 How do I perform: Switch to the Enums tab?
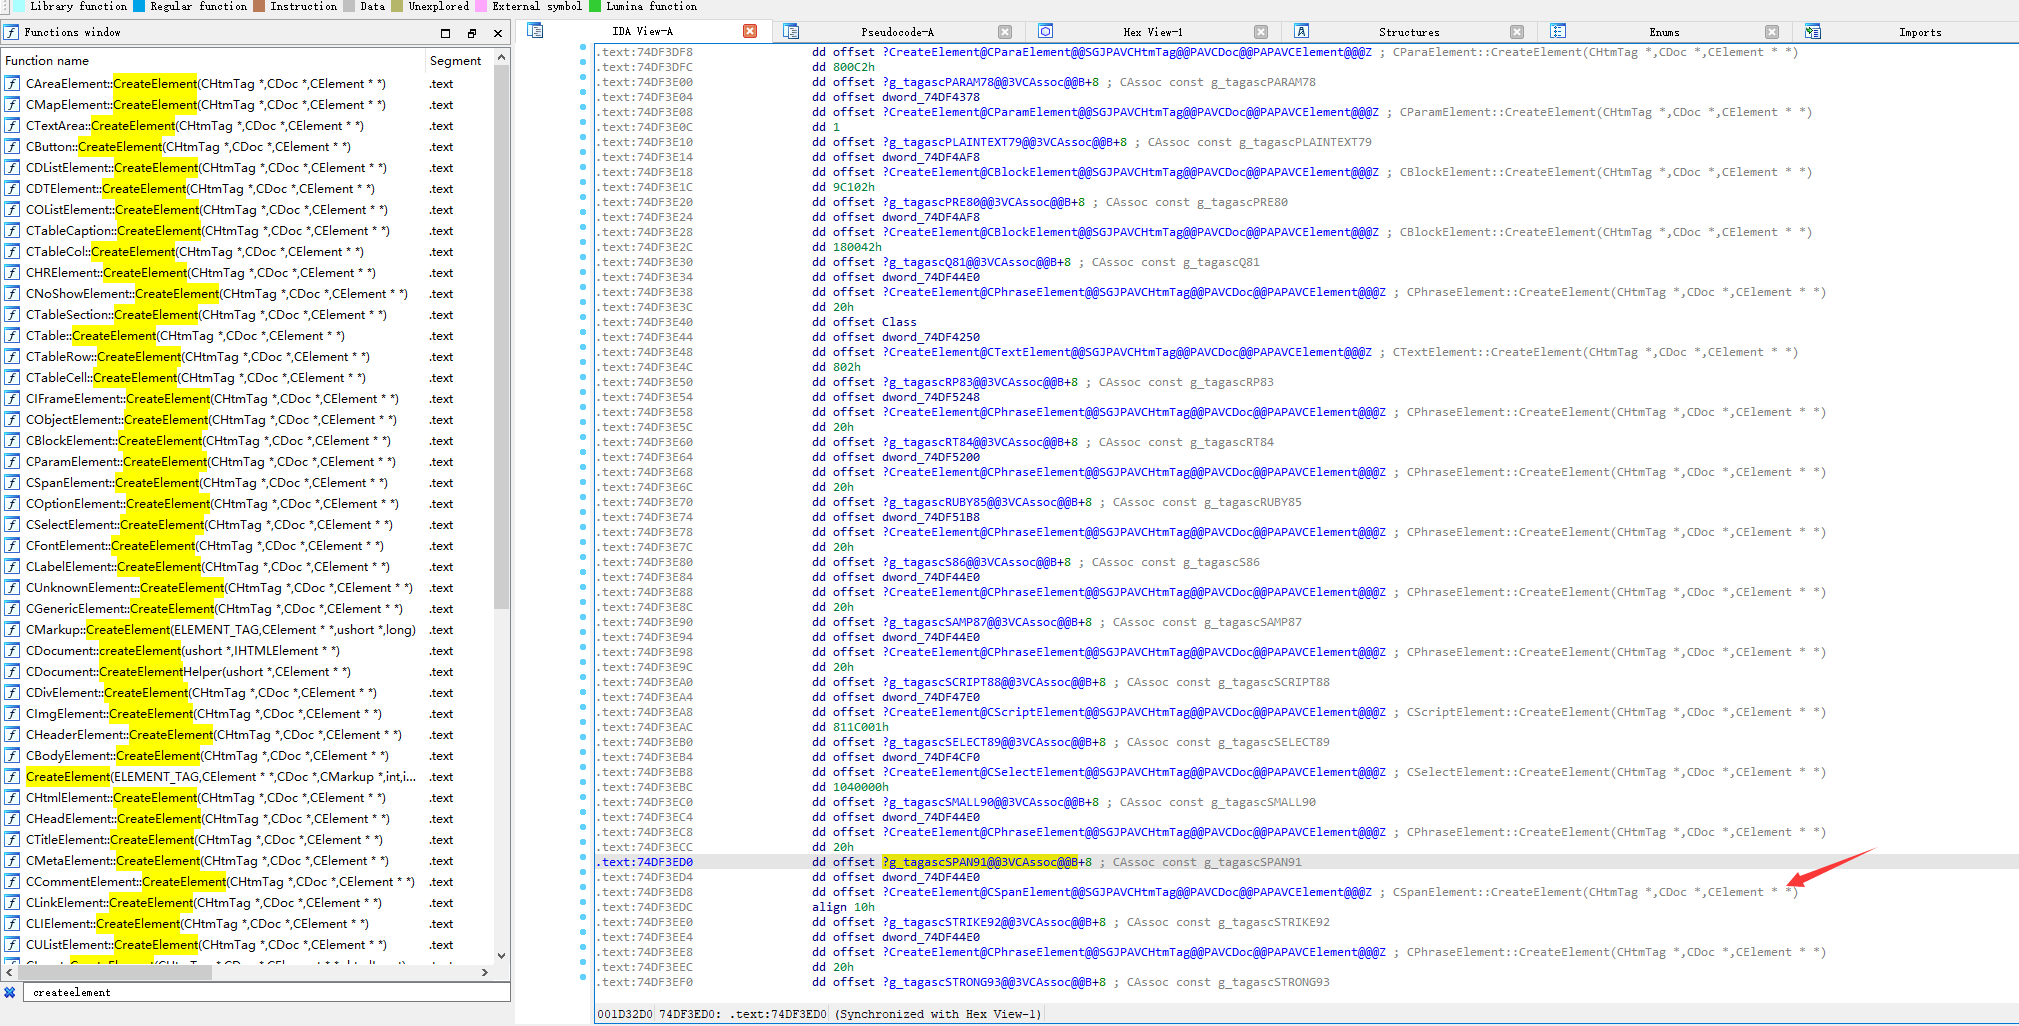[1664, 32]
